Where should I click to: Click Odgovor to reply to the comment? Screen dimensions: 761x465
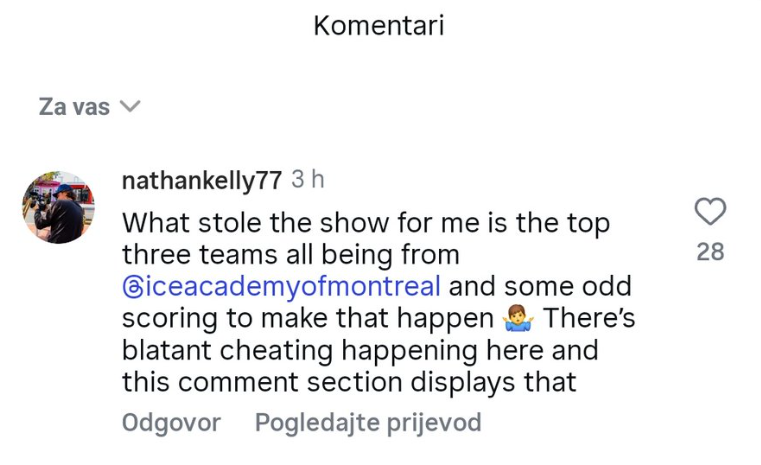pos(171,422)
